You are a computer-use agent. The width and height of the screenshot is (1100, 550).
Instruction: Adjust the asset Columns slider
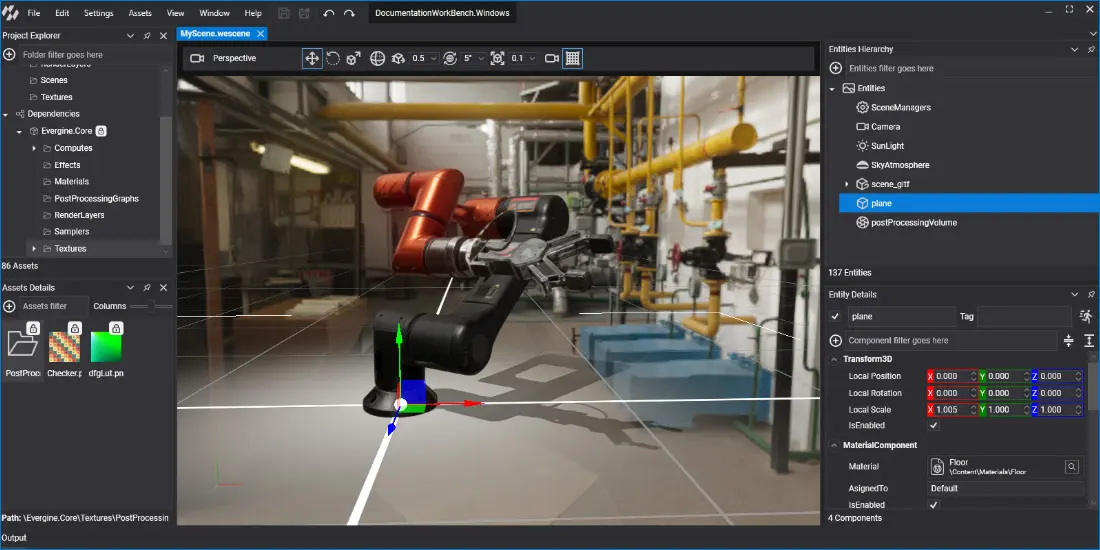tap(150, 306)
